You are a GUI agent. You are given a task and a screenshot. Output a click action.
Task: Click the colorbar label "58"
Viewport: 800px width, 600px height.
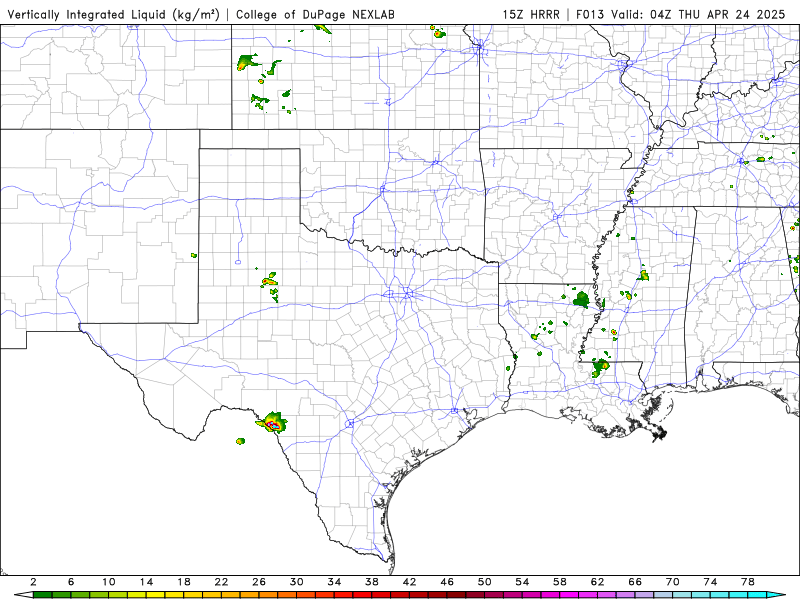click(x=560, y=582)
